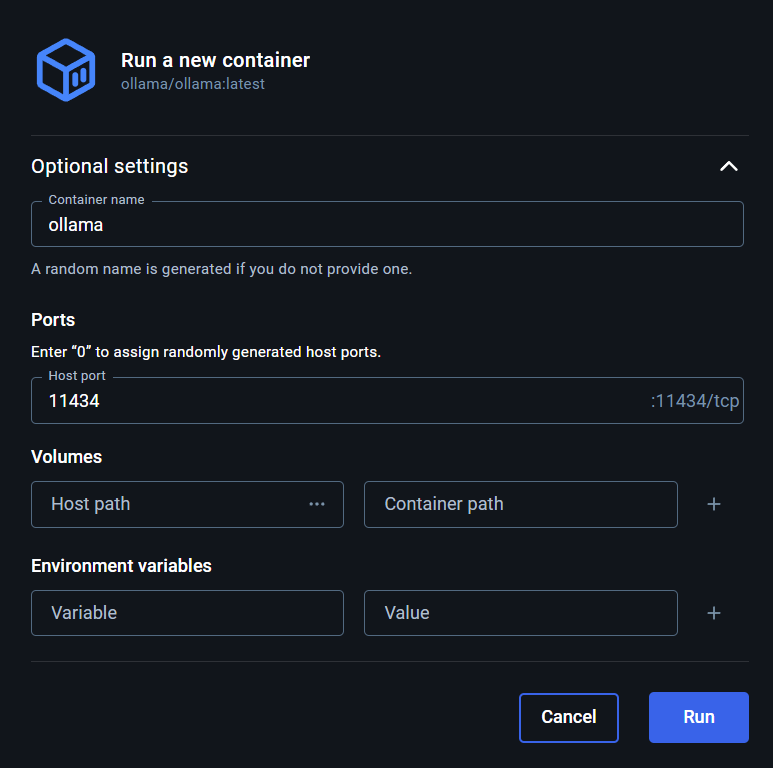Image resolution: width=773 pixels, height=768 pixels.
Task: Collapse the Optional settings section chevron
Action: click(729, 166)
